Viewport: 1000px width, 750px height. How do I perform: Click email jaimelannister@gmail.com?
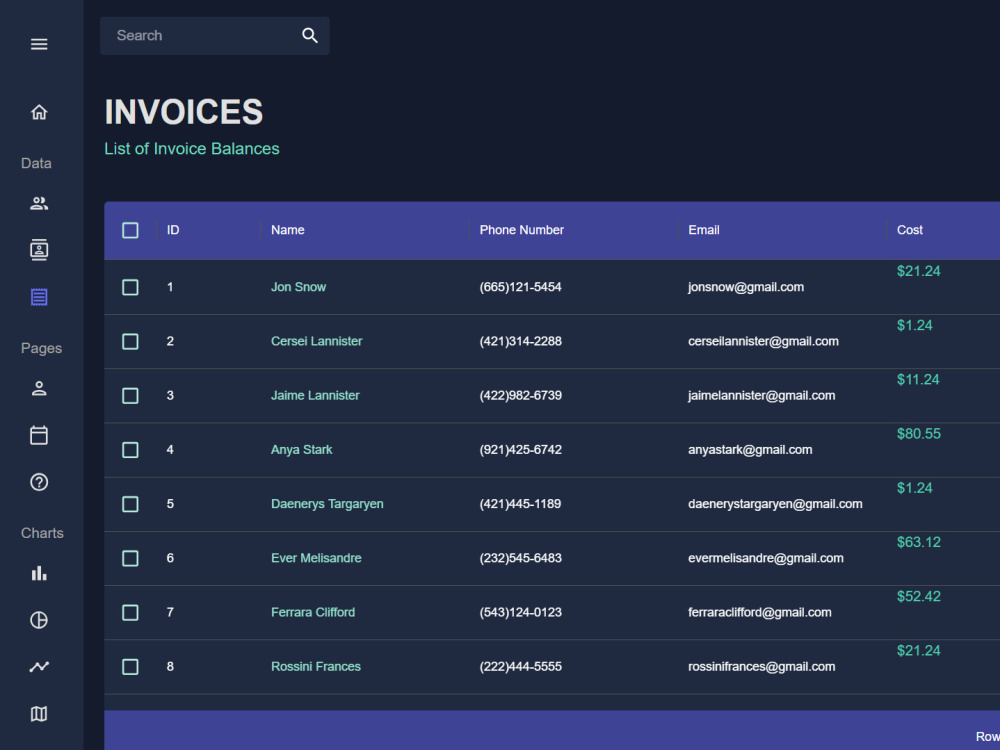tap(761, 395)
